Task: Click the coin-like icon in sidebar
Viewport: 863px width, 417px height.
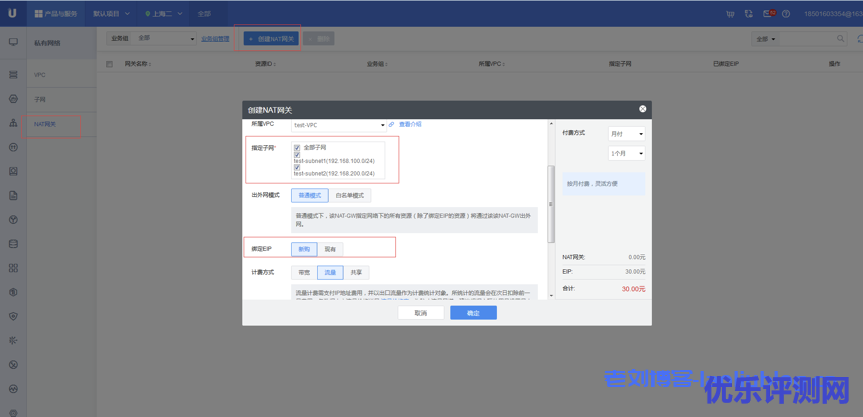Action: tap(13, 292)
